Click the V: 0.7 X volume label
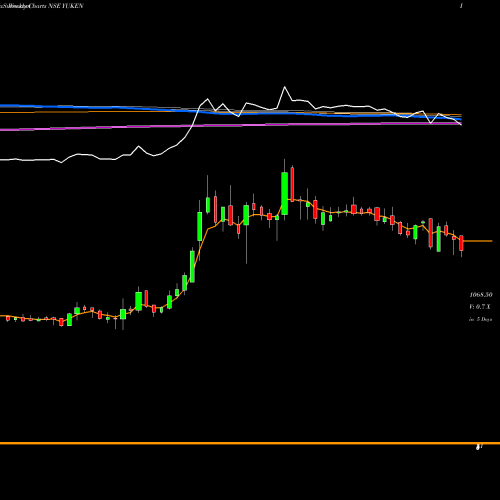Image resolution: width=500 pixels, height=500 pixels. (x=480, y=307)
